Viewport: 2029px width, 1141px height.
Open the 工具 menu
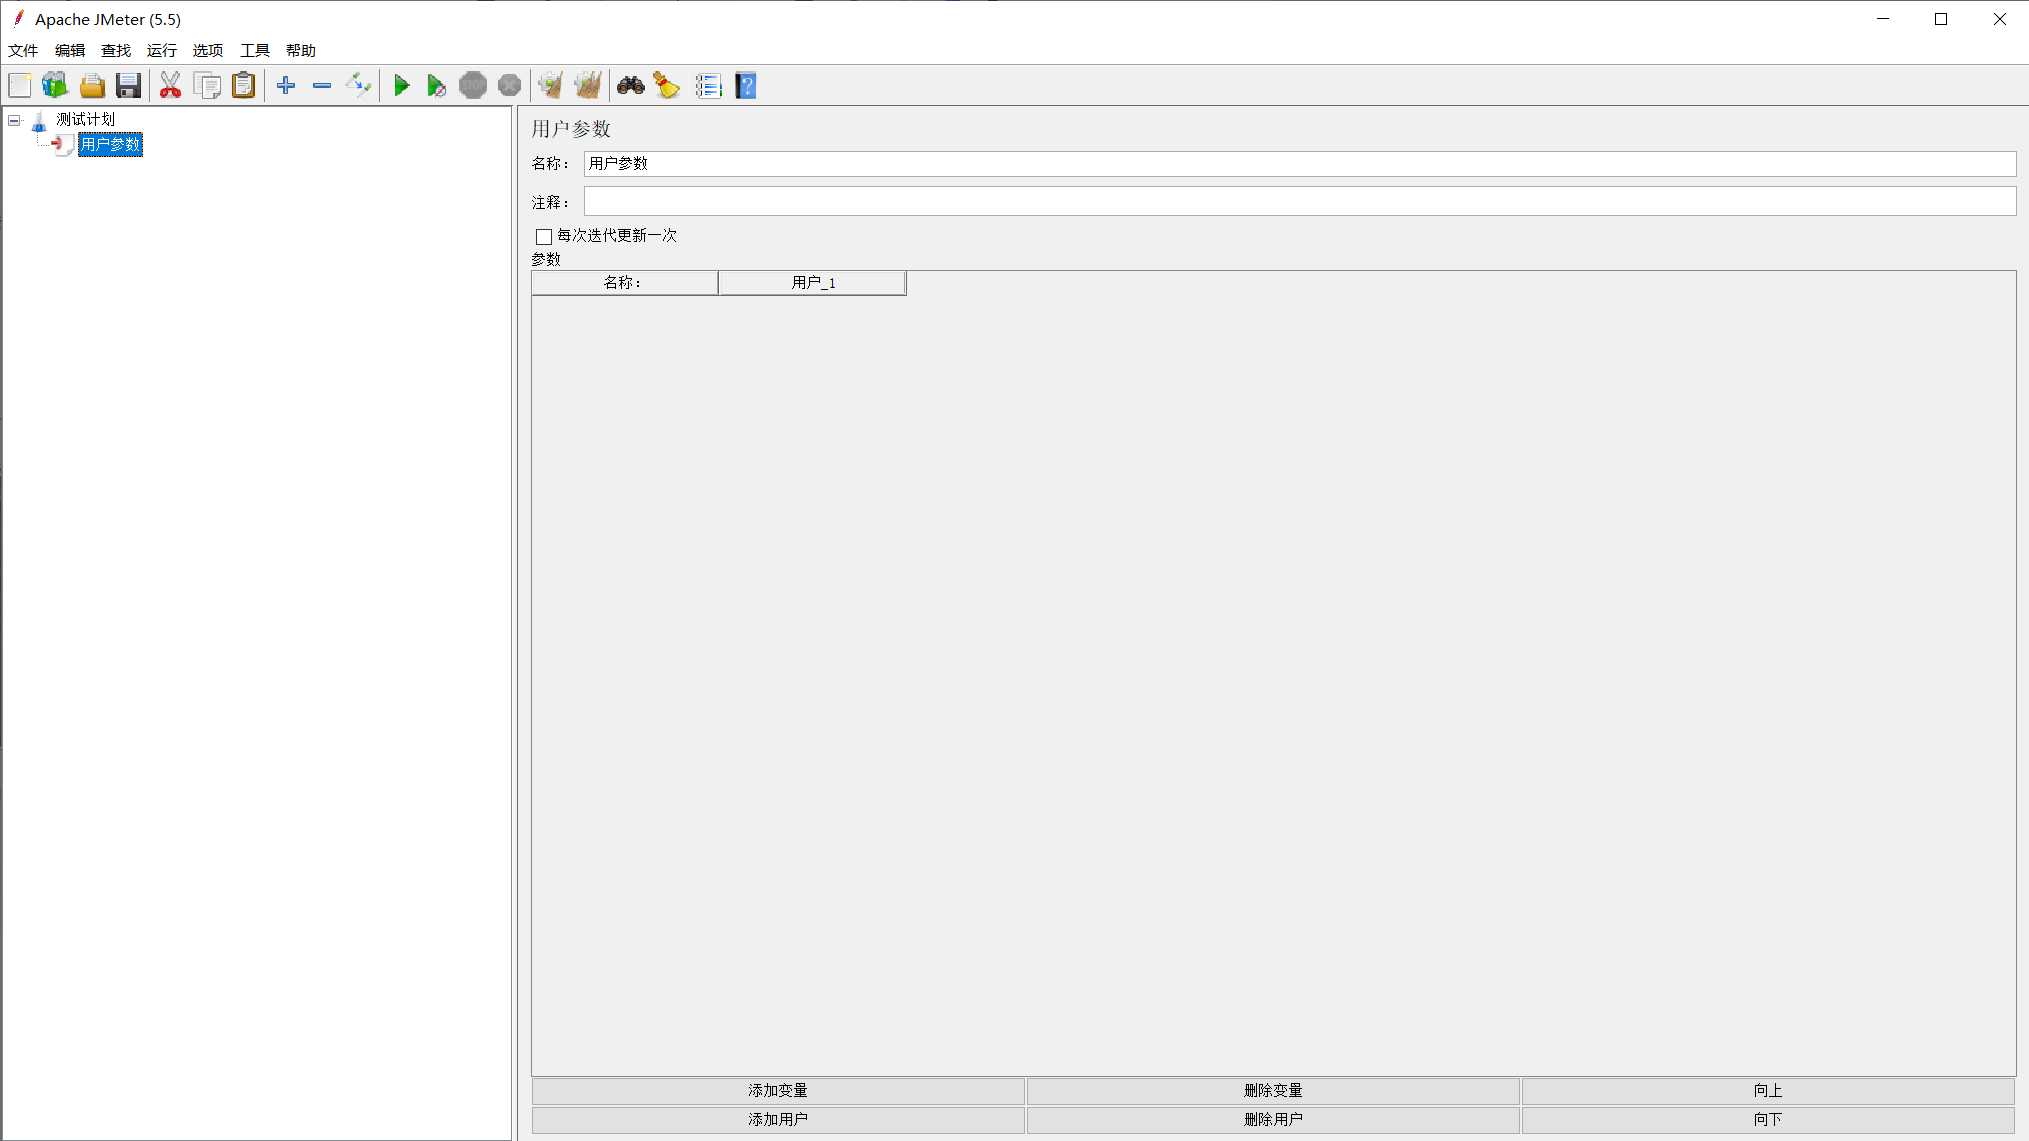pyautogui.click(x=255, y=51)
